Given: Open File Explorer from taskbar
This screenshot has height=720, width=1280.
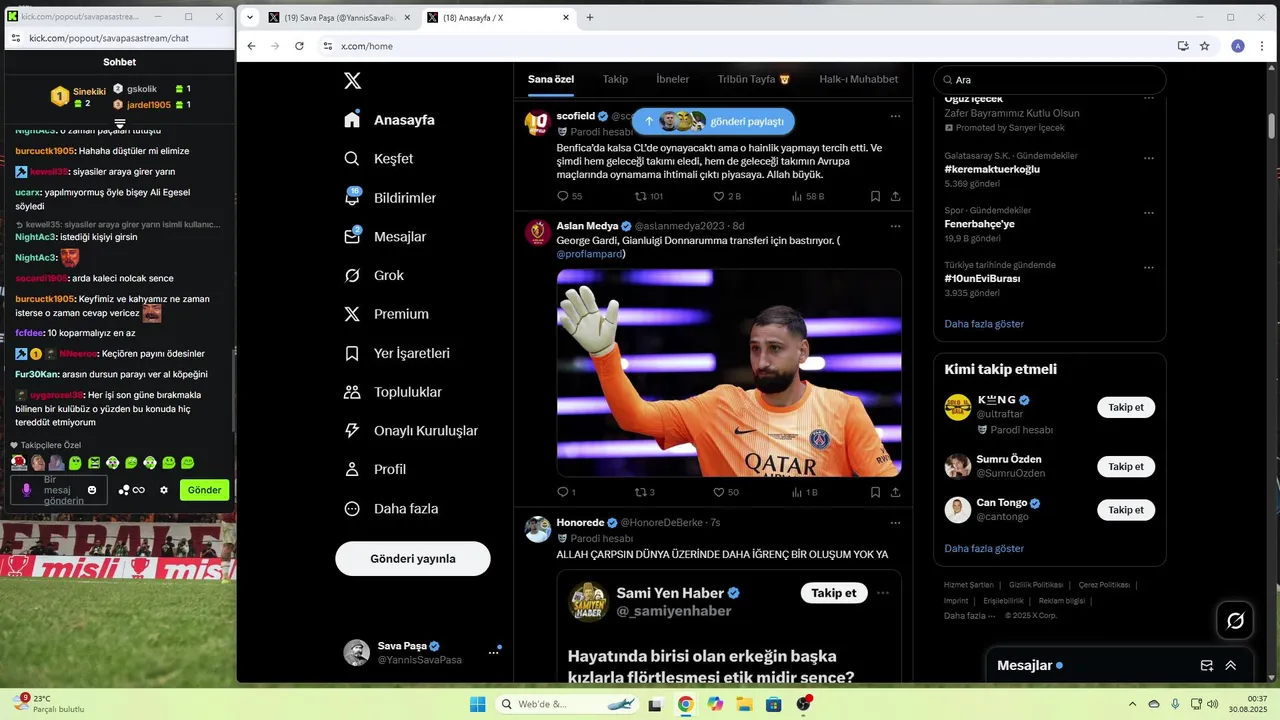Looking at the screenshot, I should (x=744, y=704).
